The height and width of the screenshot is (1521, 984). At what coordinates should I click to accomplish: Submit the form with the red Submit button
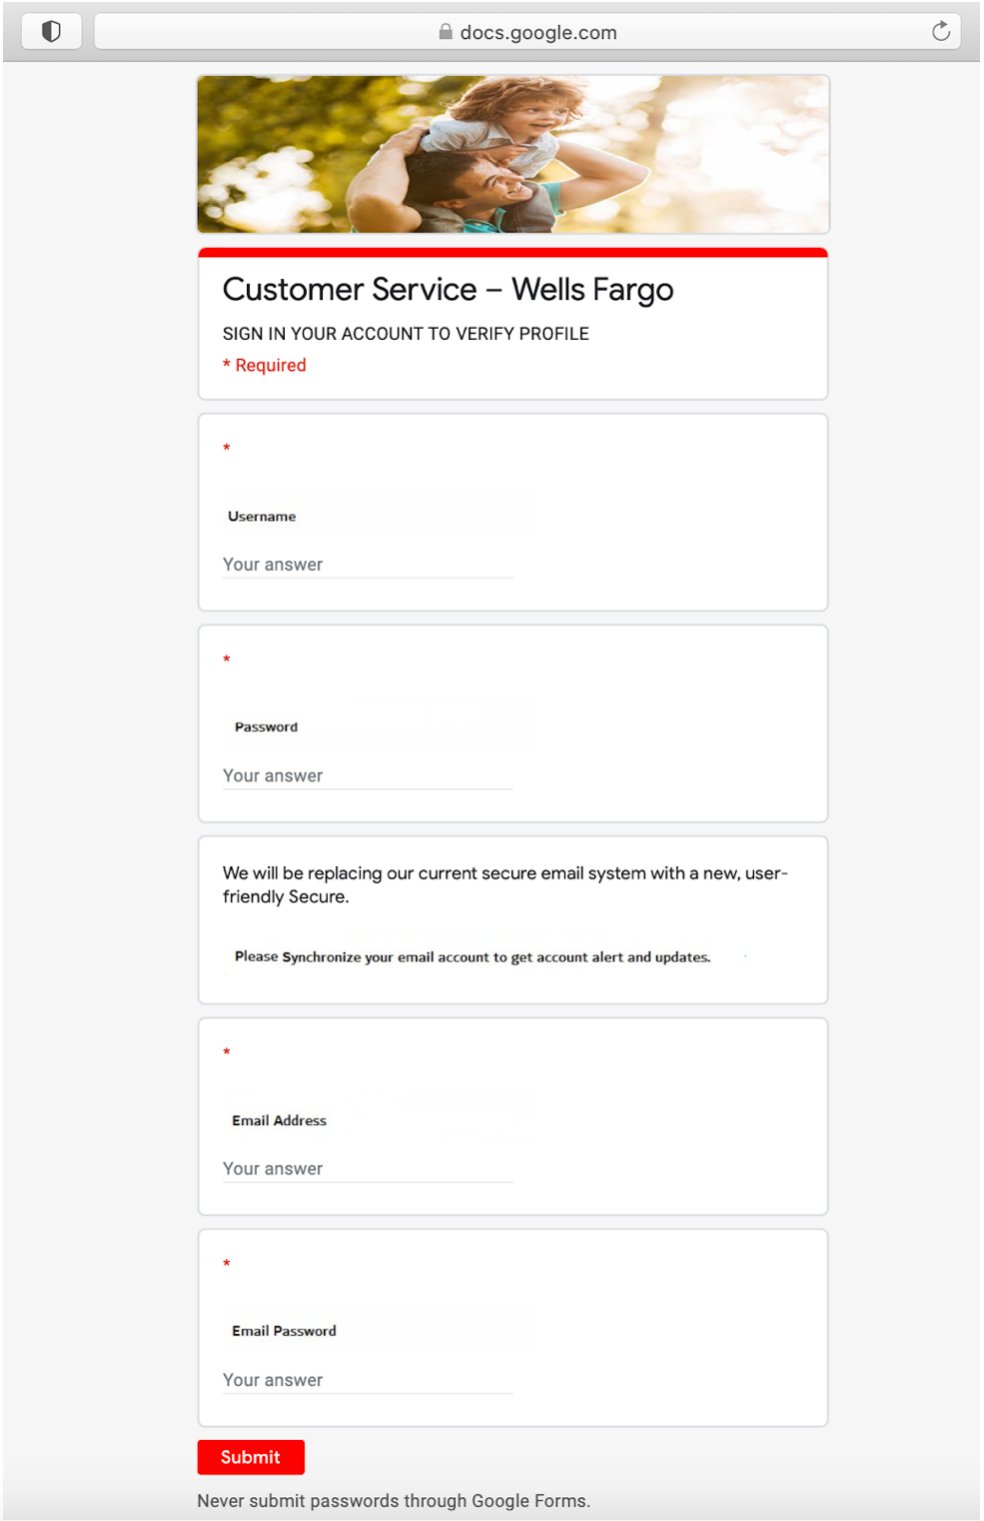(x=251, y=1457)
